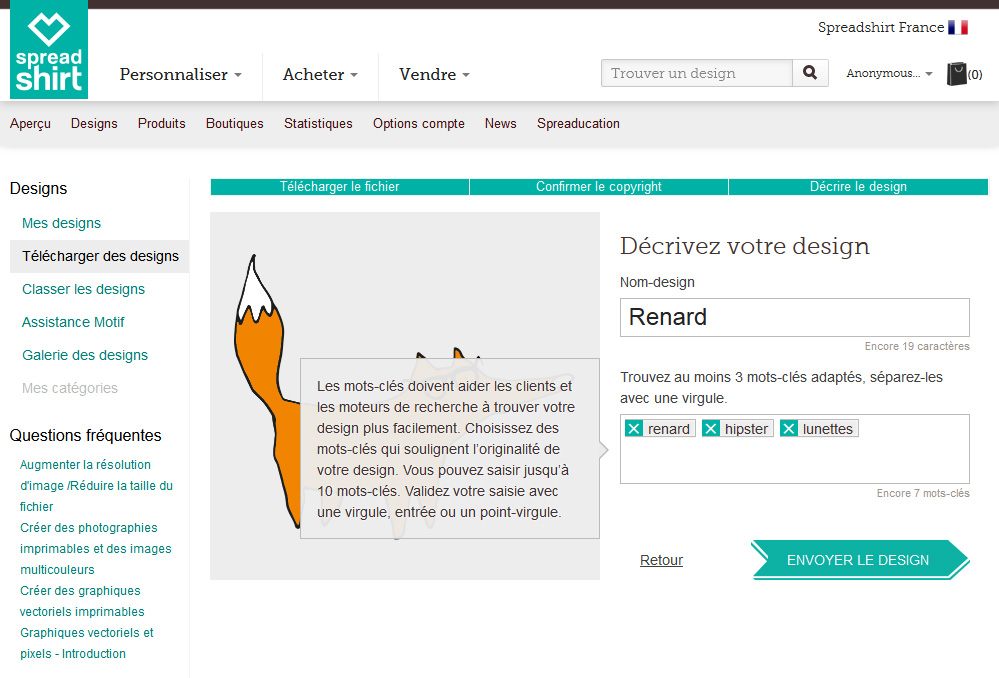The height and width of the screenshot is (678, 999).
Task: Expand the Vendre dropdown menu
Action: 434,75
